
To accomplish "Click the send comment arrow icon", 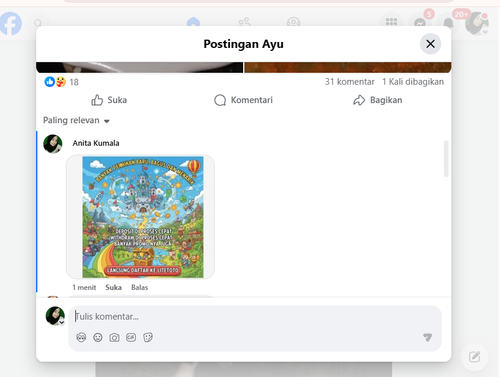I will click(x=427, y=337).
